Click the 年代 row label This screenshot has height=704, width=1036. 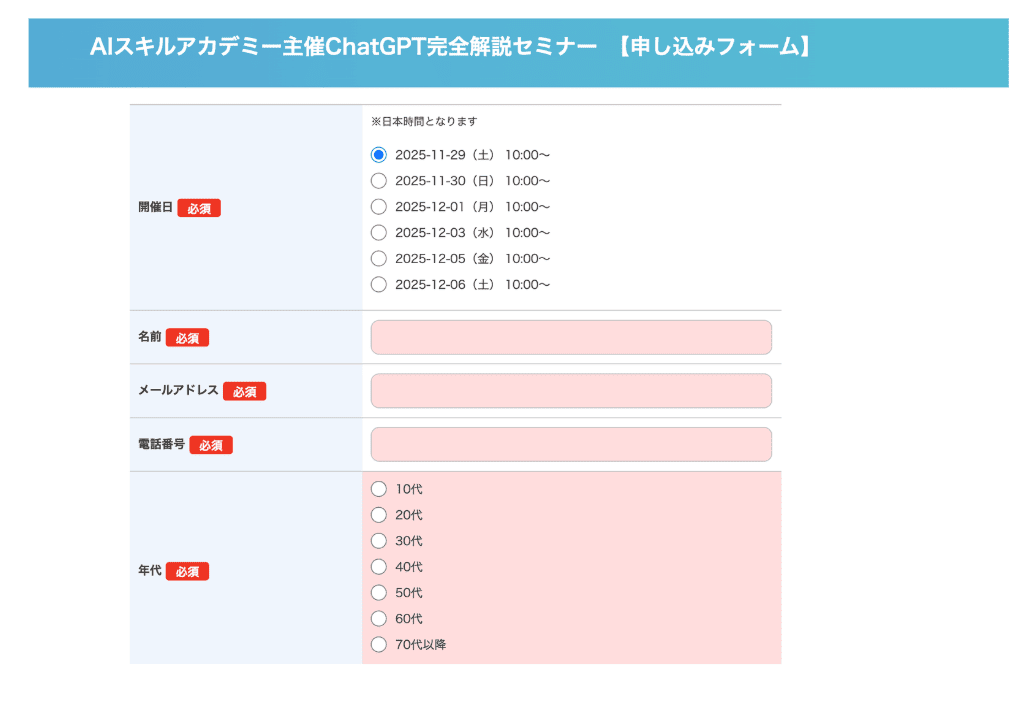click(149, 571)
